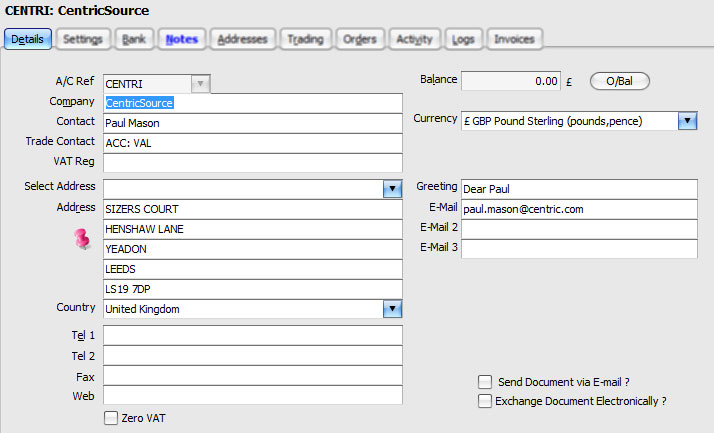
Task: Click the O/Bal button
Action: pos(619,81)
